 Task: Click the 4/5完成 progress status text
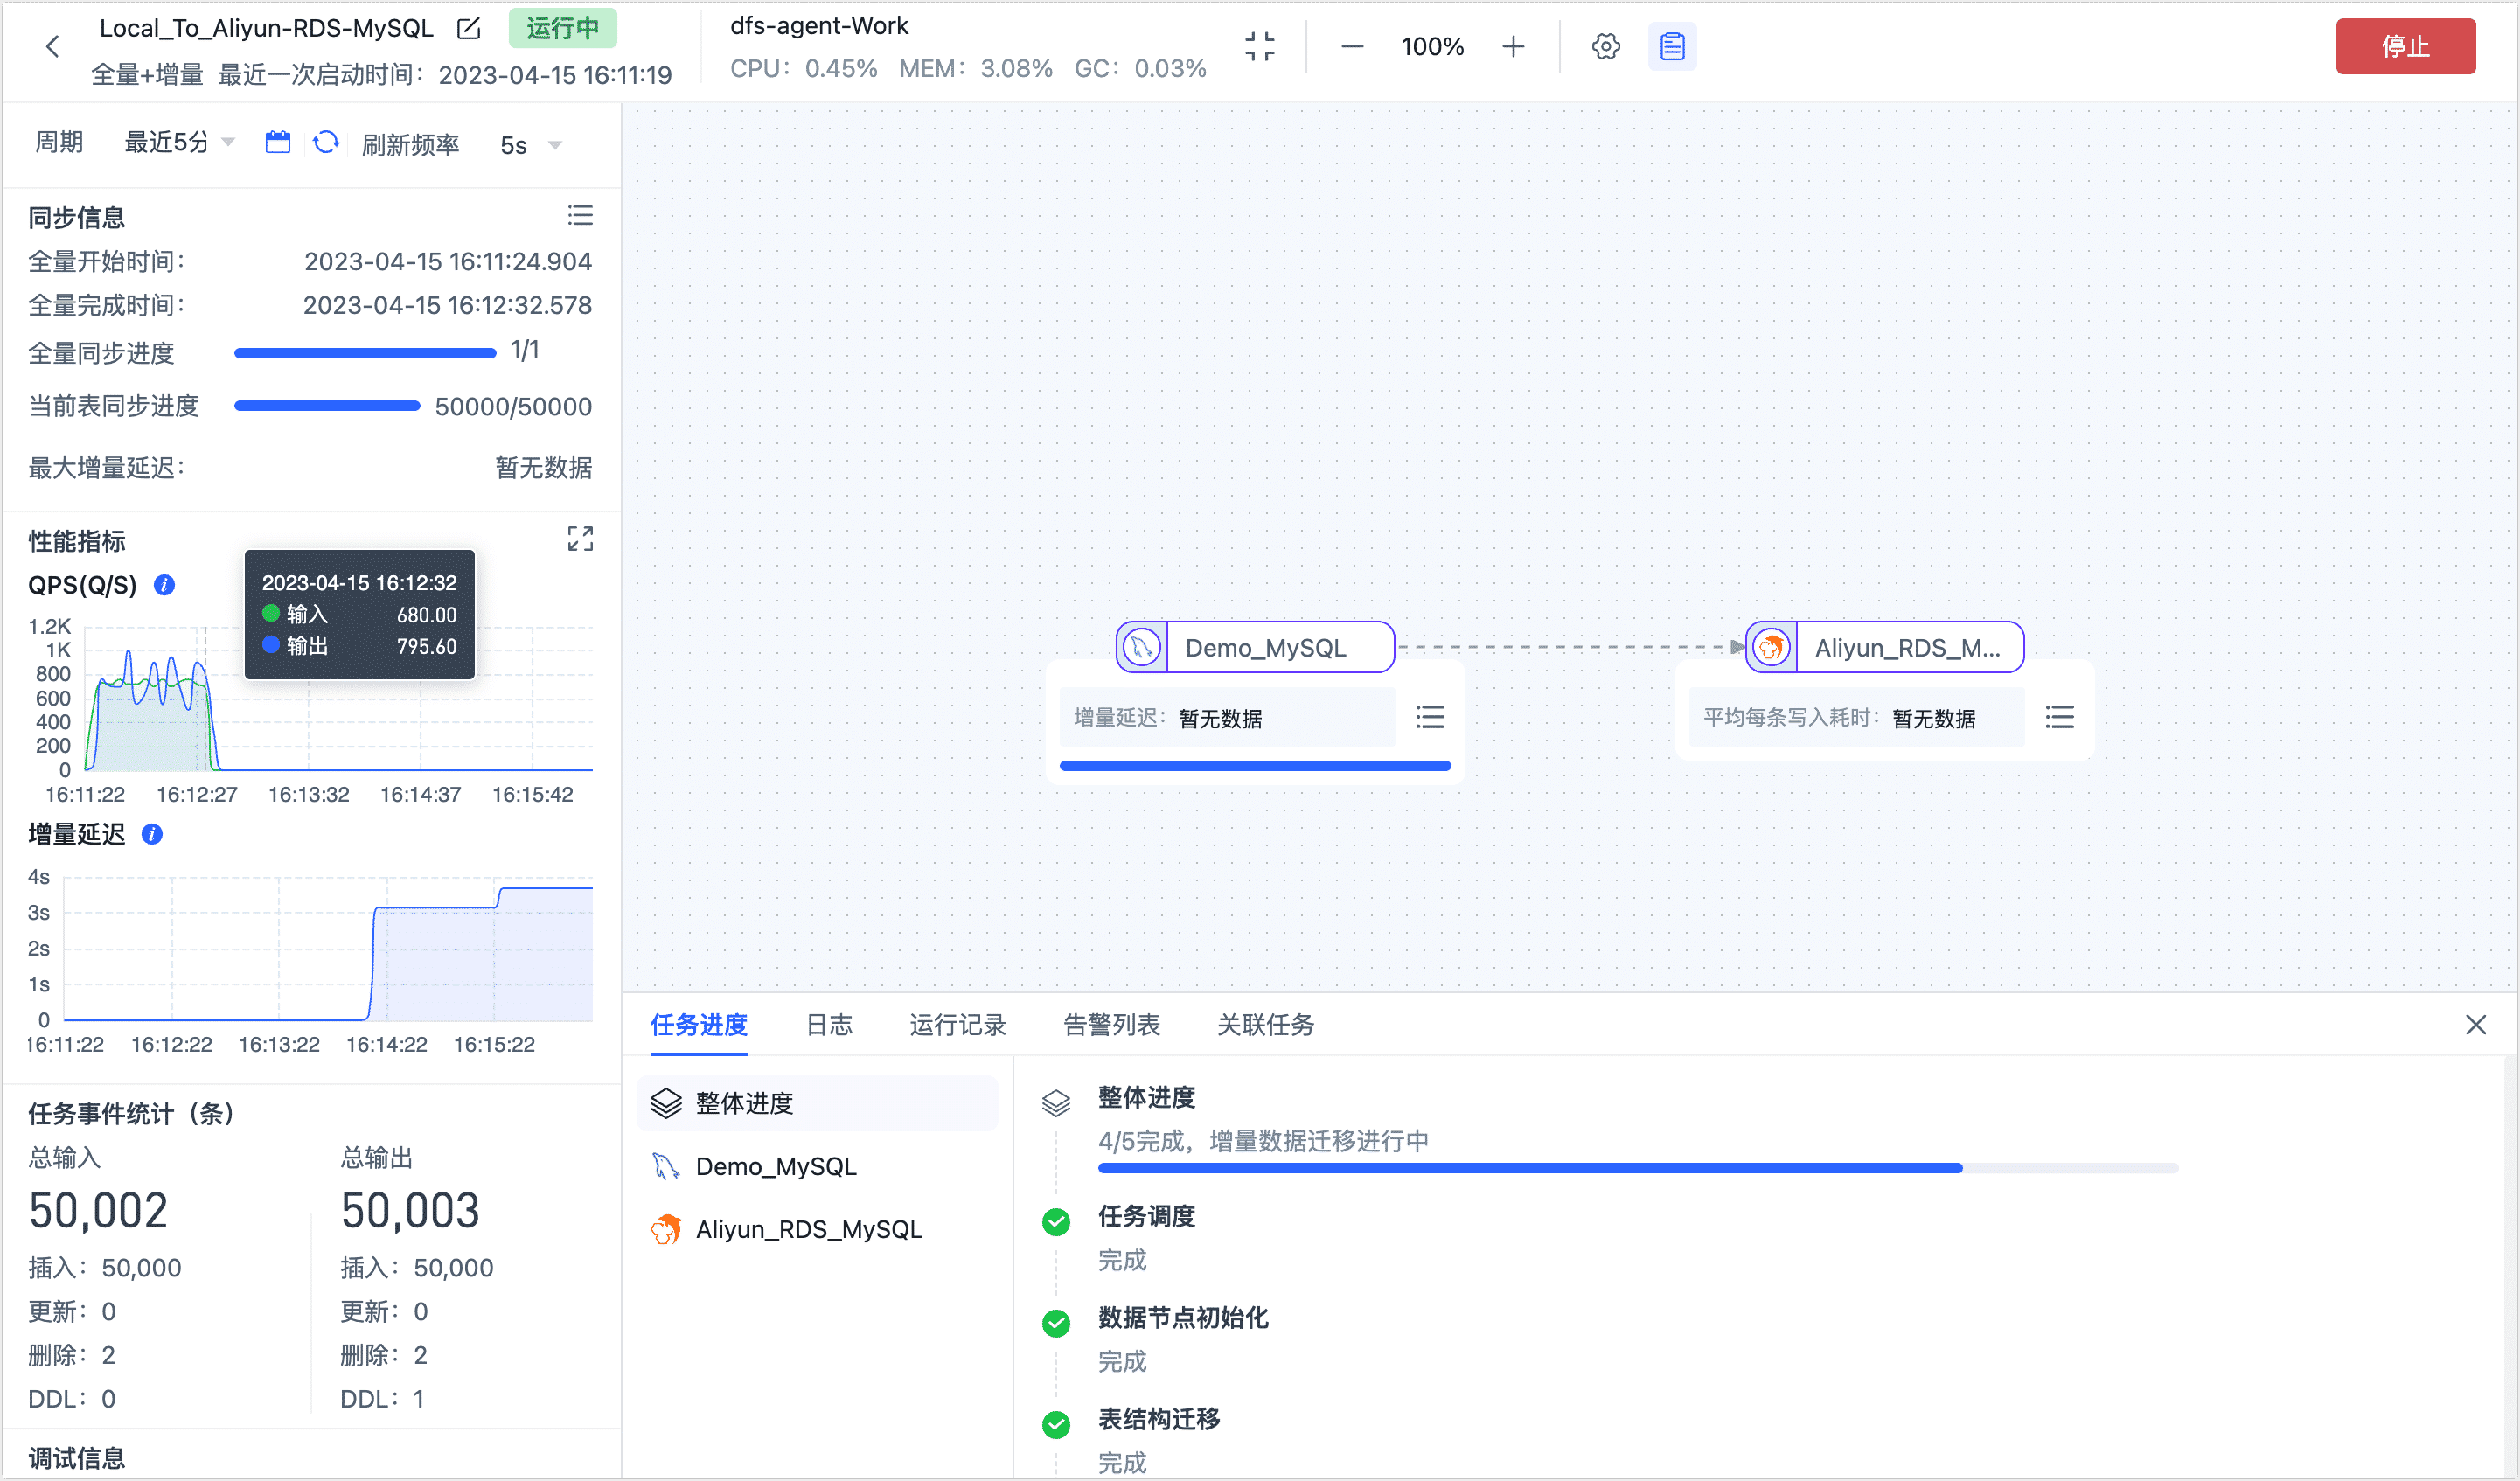click(1263, 1141)
